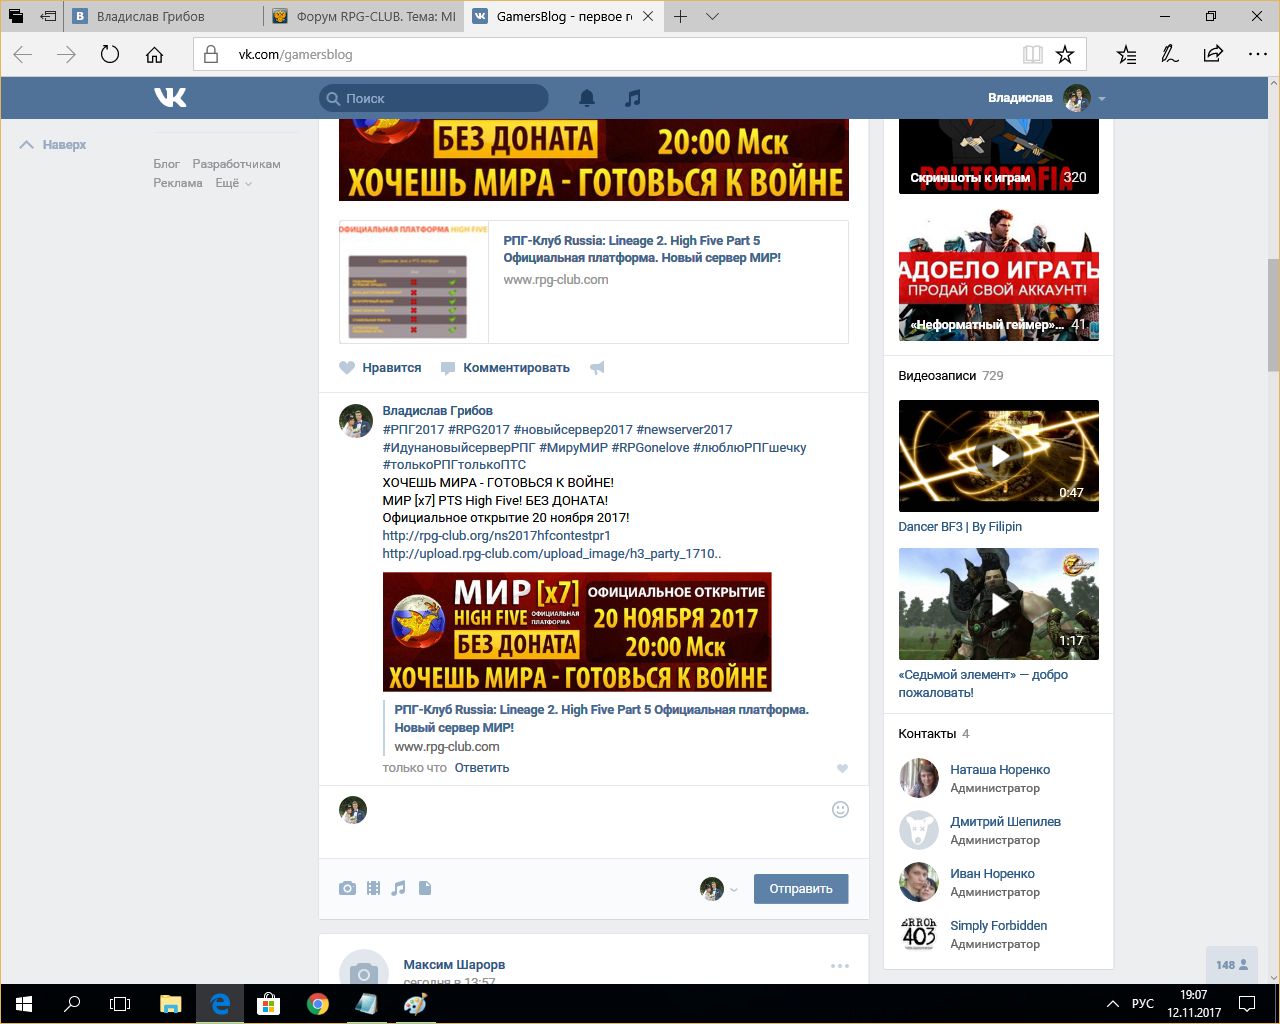Open Edge web notes pen

1169,55
